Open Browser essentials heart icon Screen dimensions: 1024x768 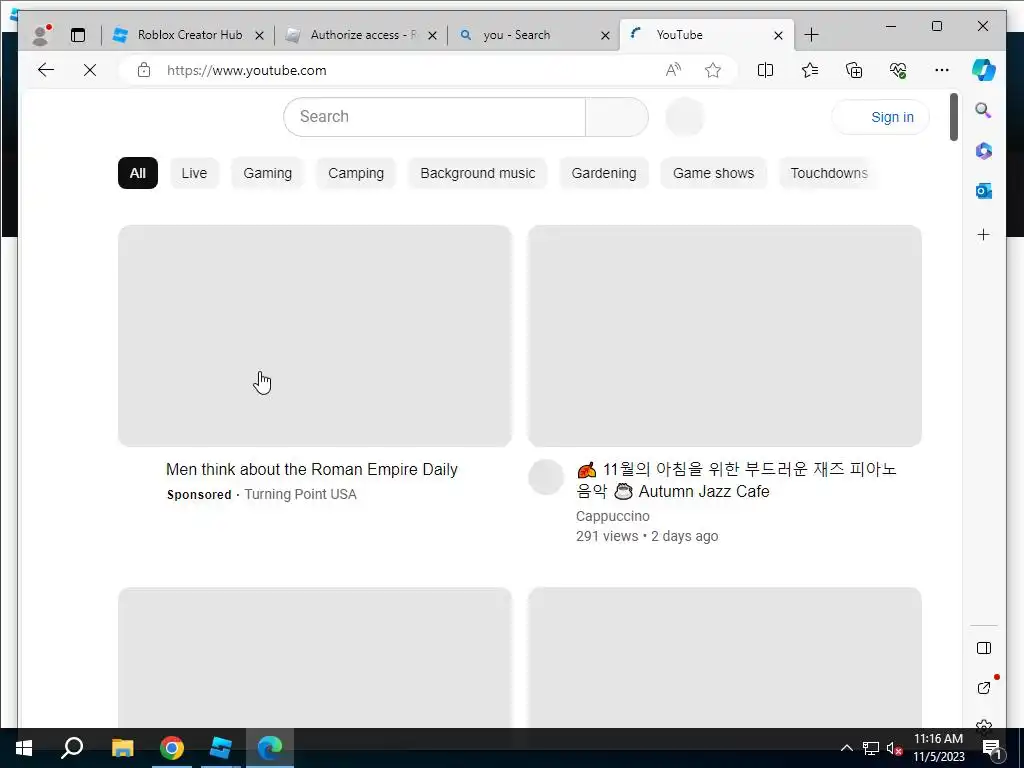point(898,70)
